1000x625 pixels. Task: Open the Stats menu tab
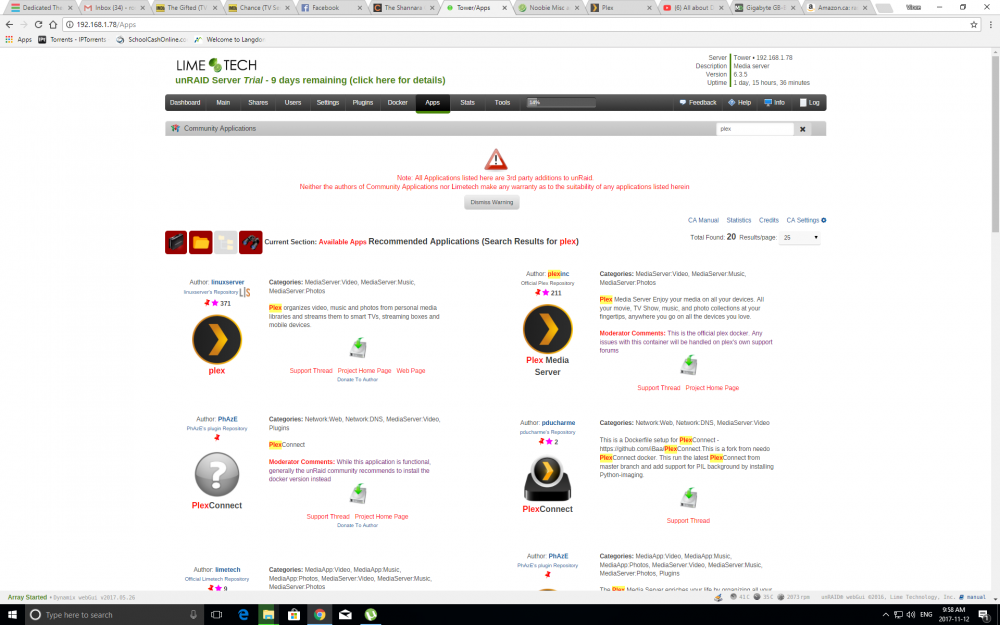(467, 103)
